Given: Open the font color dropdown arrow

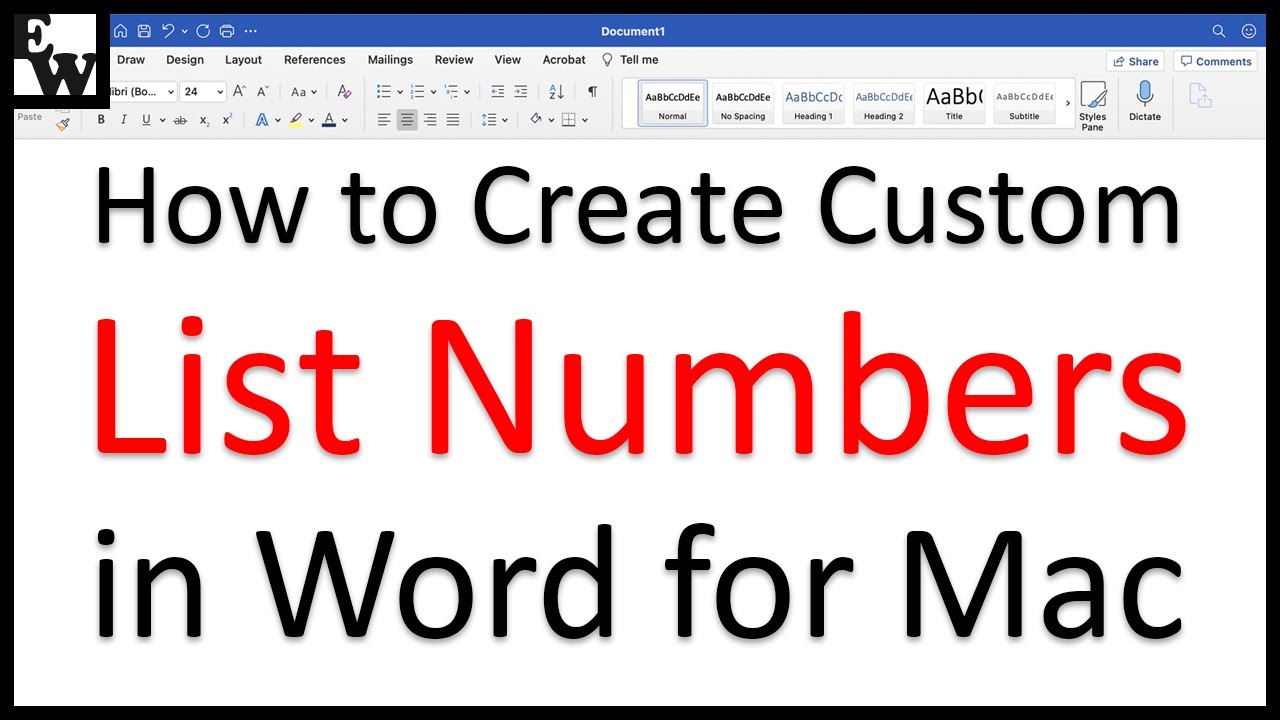Looking at the screenshot, I should (345, 121).
